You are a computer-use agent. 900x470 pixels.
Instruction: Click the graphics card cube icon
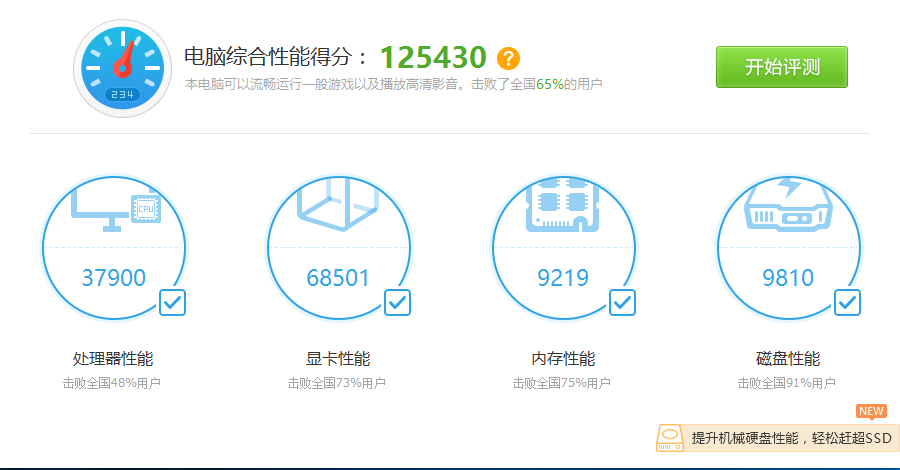pos(338,204)
